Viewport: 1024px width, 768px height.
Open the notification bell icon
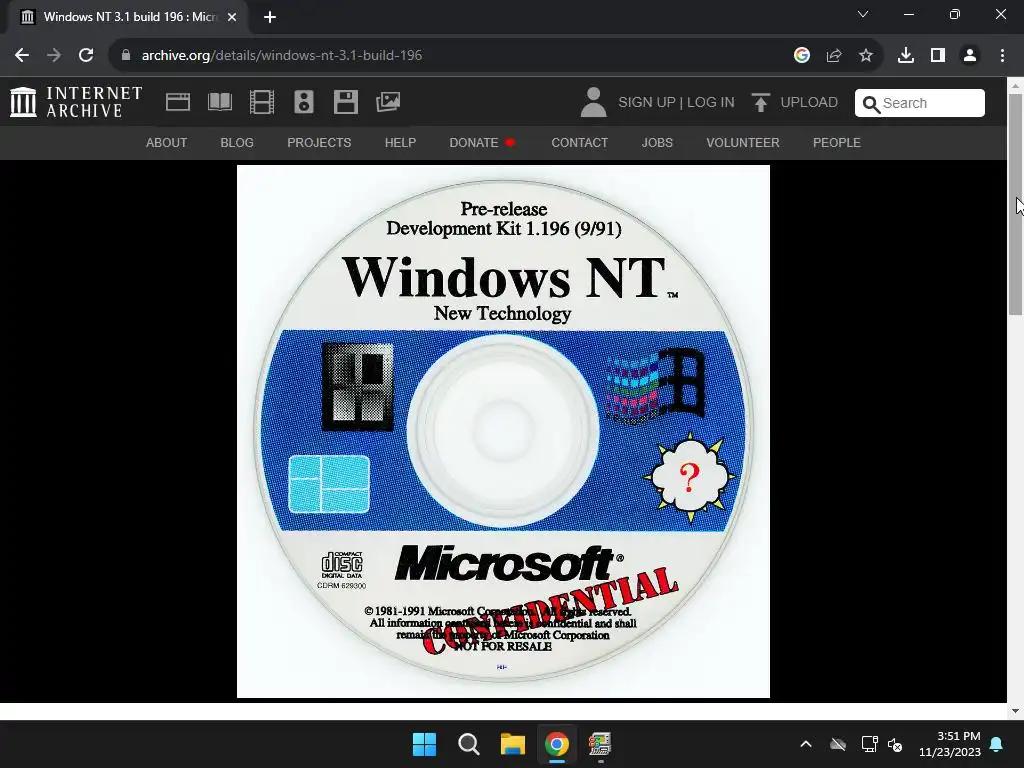click(997, 744)
